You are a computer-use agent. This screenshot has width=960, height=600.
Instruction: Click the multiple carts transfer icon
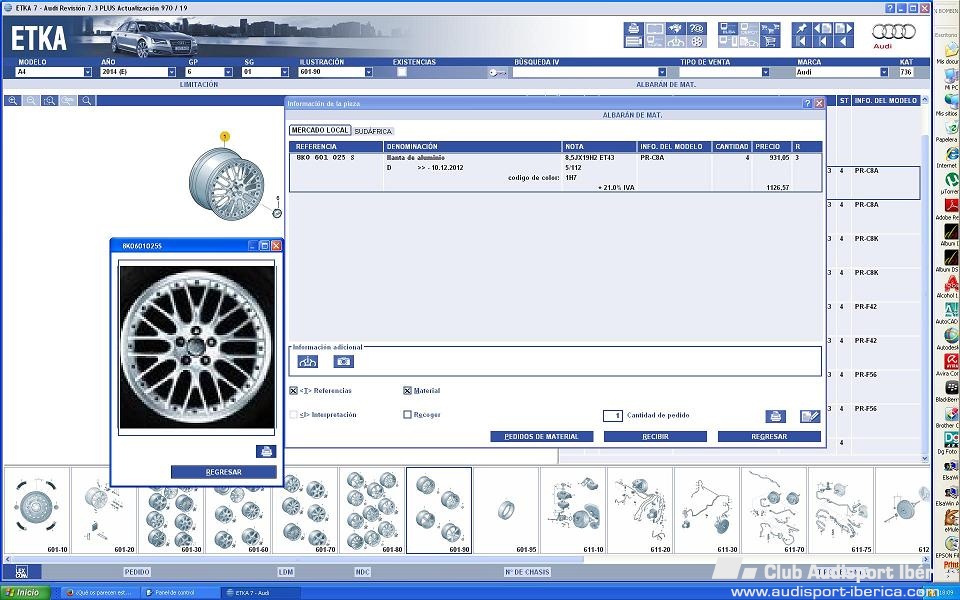point(770,28)
